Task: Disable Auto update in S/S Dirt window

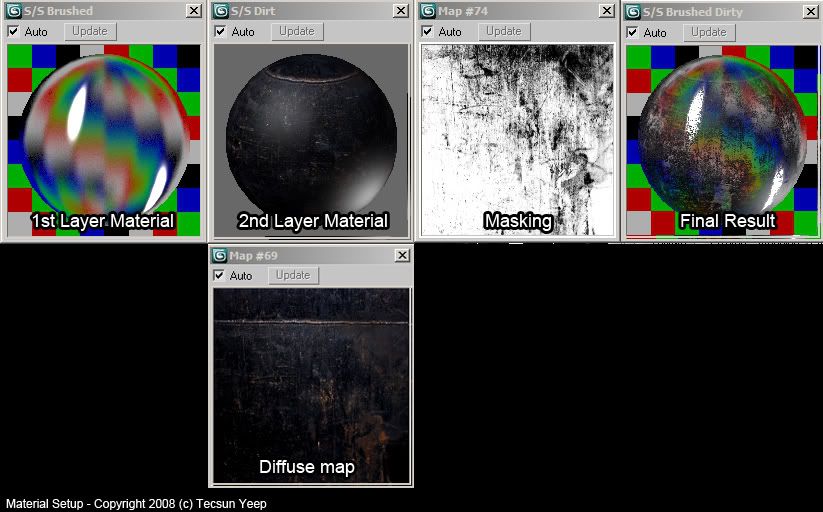Action: (220, 31)
